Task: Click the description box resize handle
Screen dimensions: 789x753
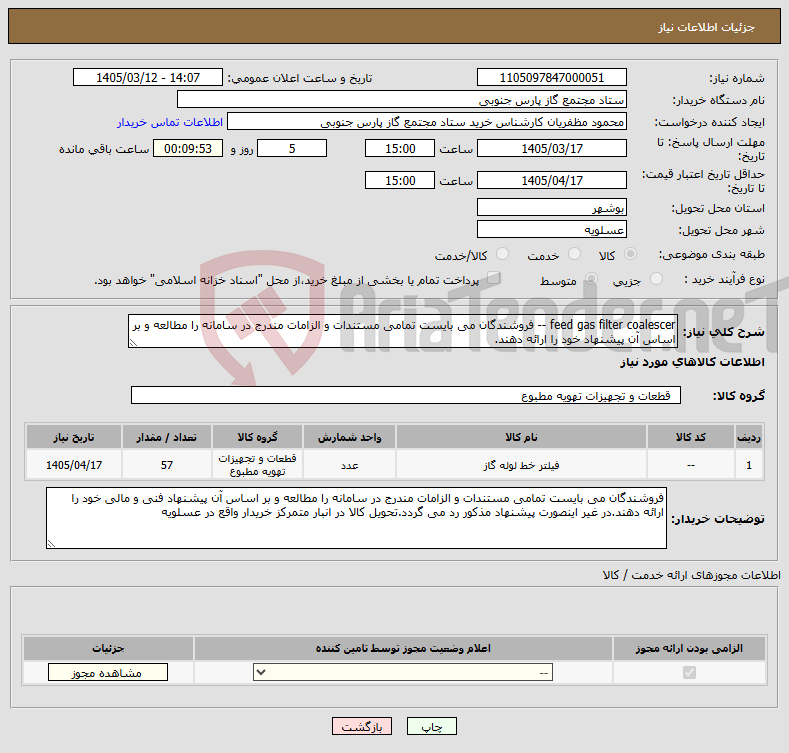Action: coord(133,343)
